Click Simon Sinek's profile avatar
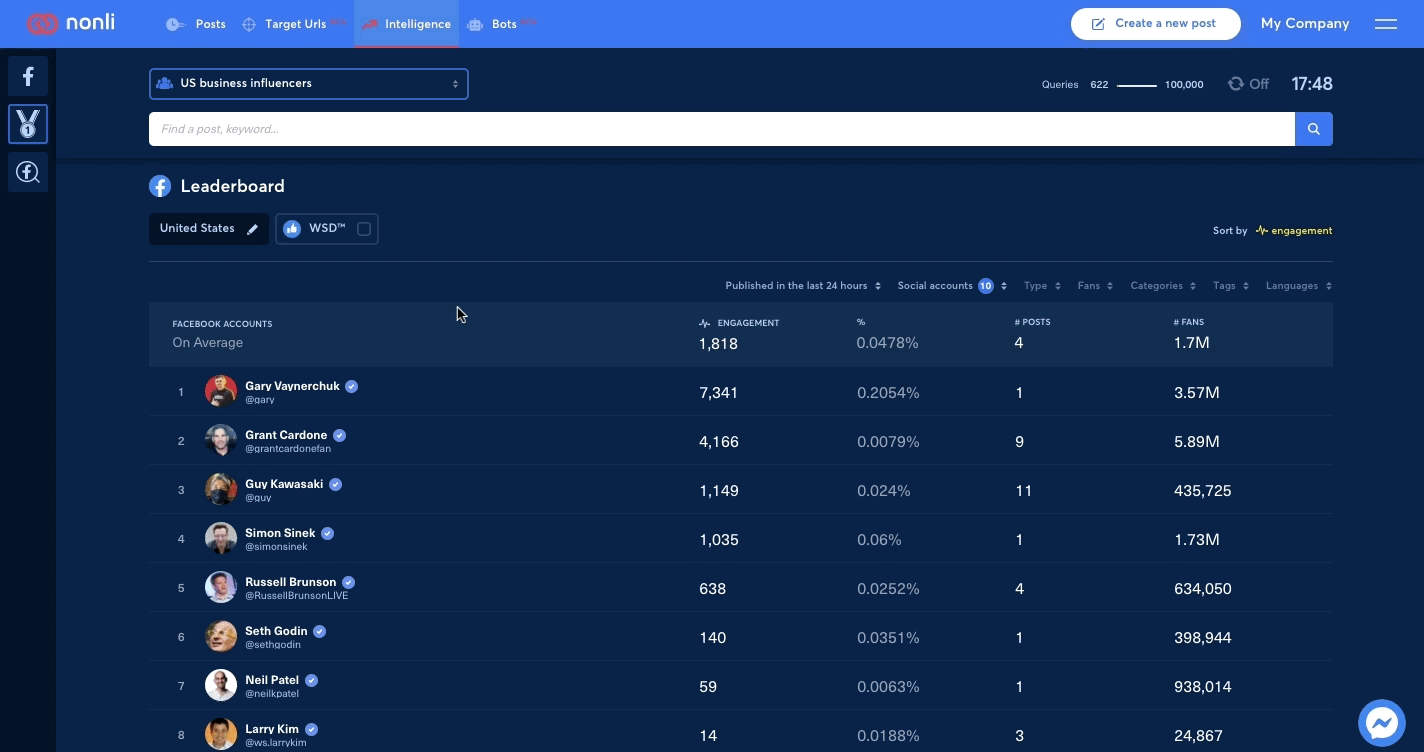 (221, 538)
